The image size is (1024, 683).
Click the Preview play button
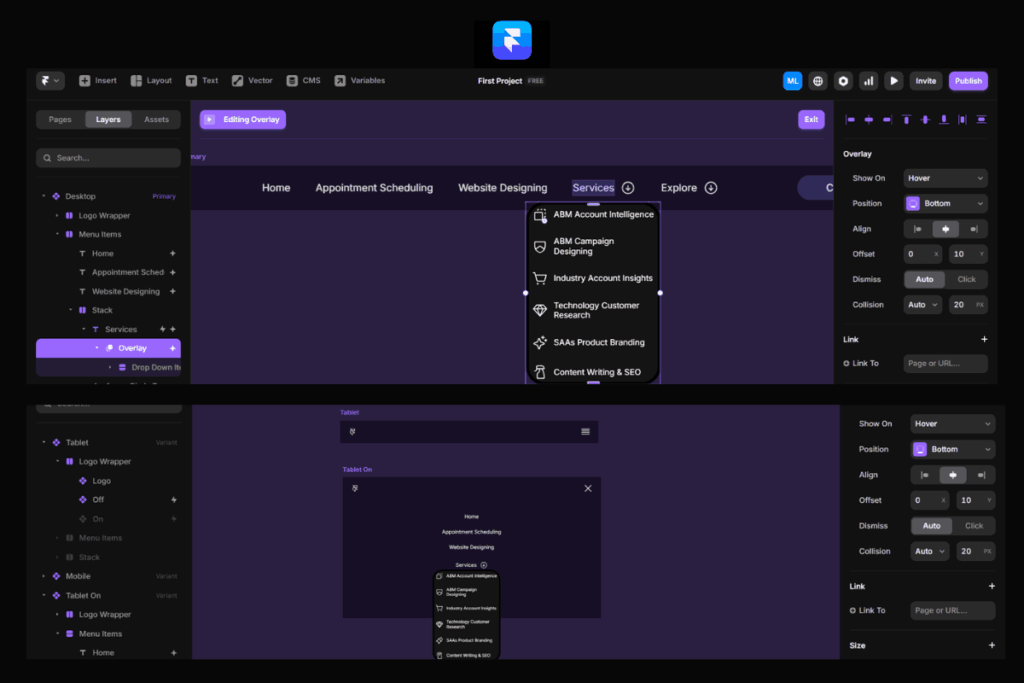[894, 81]
